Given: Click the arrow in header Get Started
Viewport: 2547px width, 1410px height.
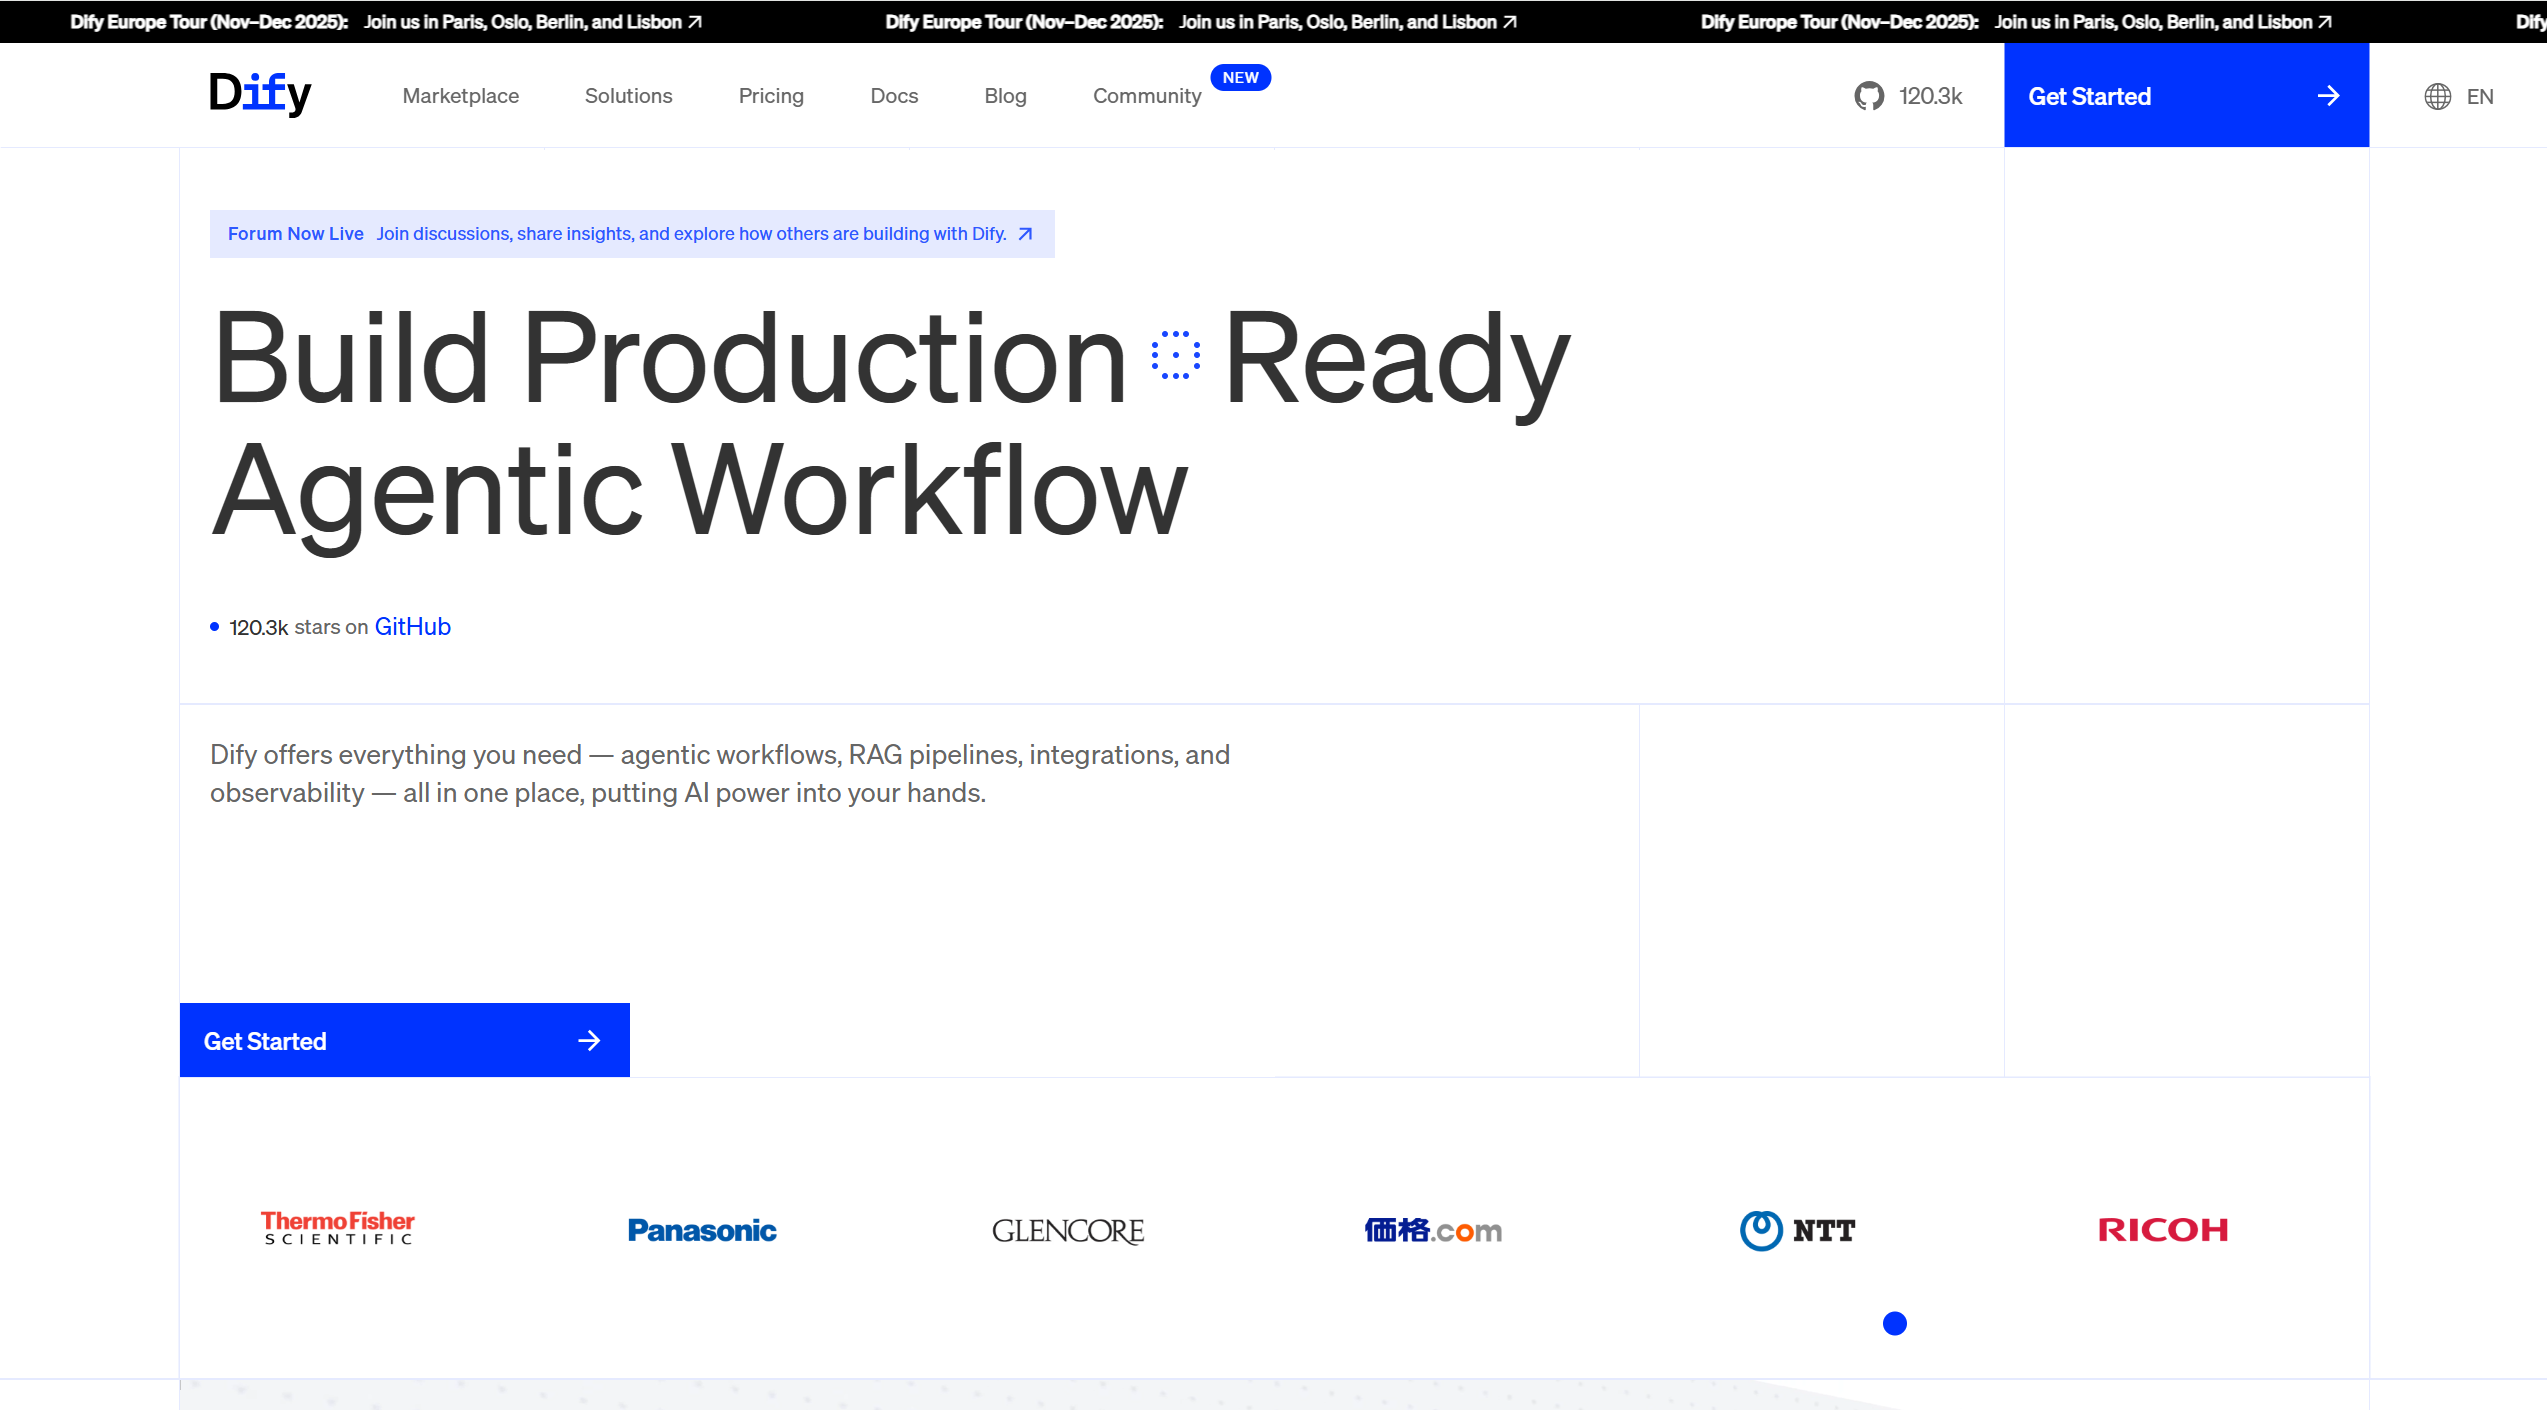Looking at the screenshot, I should pyautogui.click(x=2328, y=96).
